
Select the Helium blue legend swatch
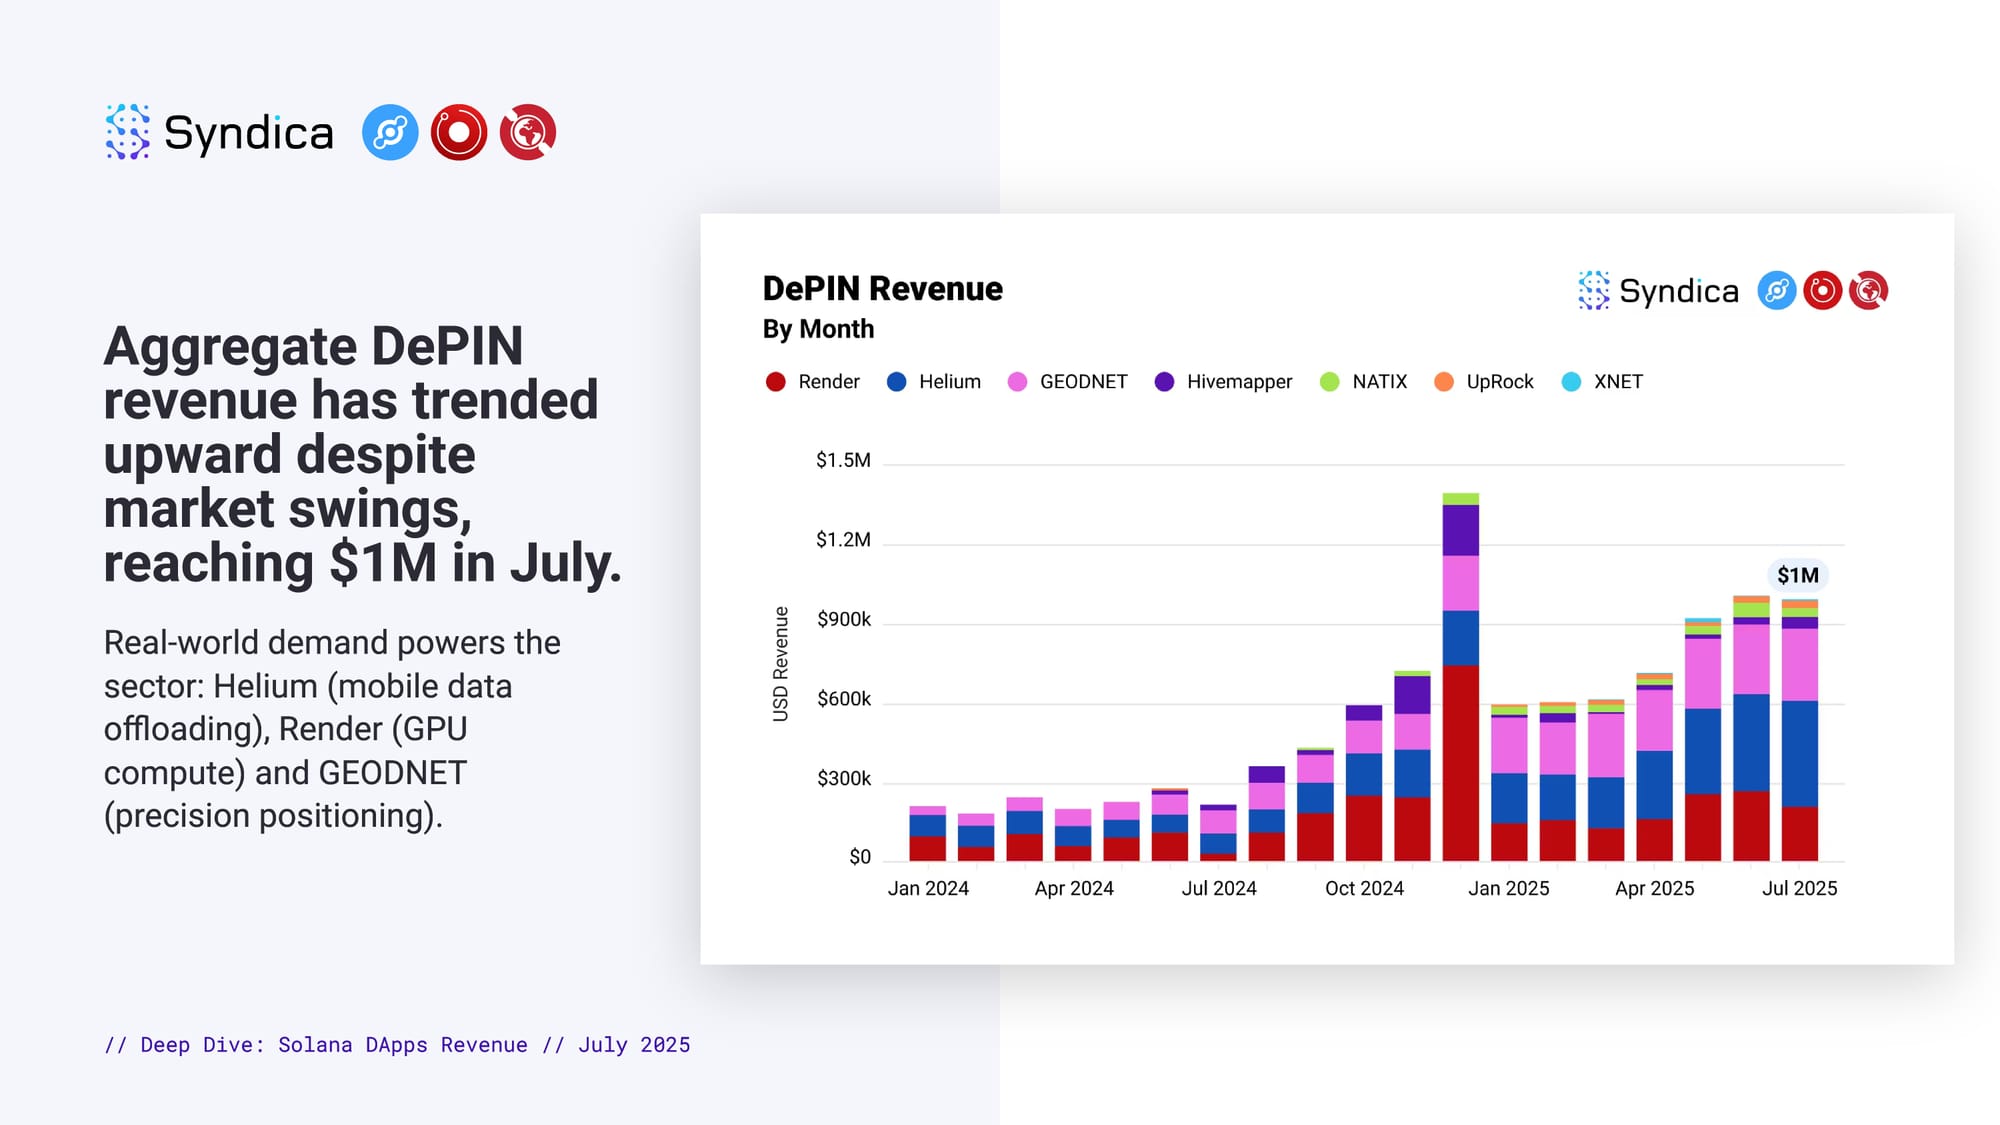[x=896, y=382]
